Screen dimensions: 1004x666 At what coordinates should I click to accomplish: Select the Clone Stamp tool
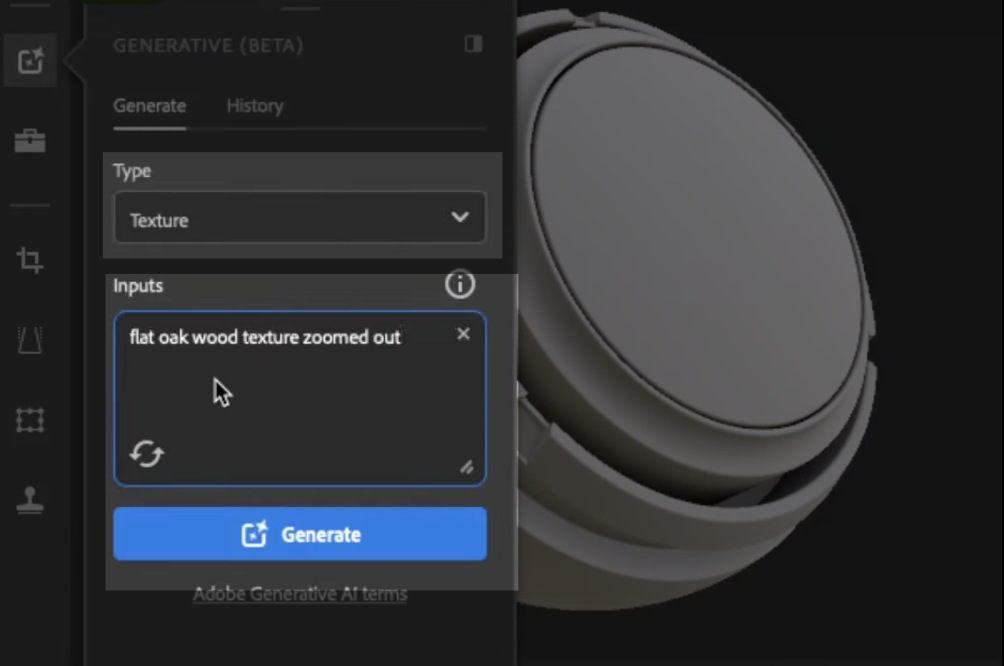[30, 500]
